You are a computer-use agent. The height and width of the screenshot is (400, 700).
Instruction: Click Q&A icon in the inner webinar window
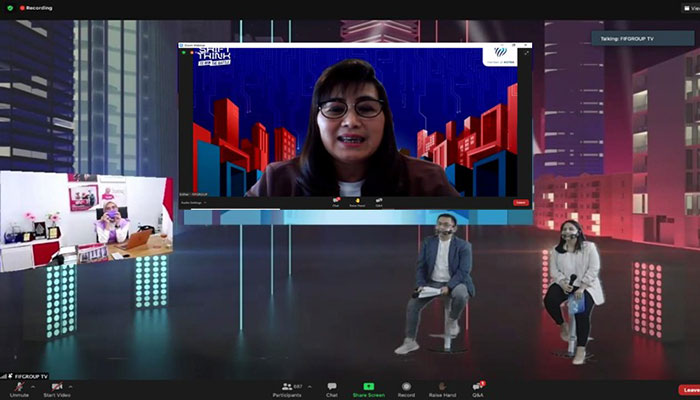click(379, 201)
